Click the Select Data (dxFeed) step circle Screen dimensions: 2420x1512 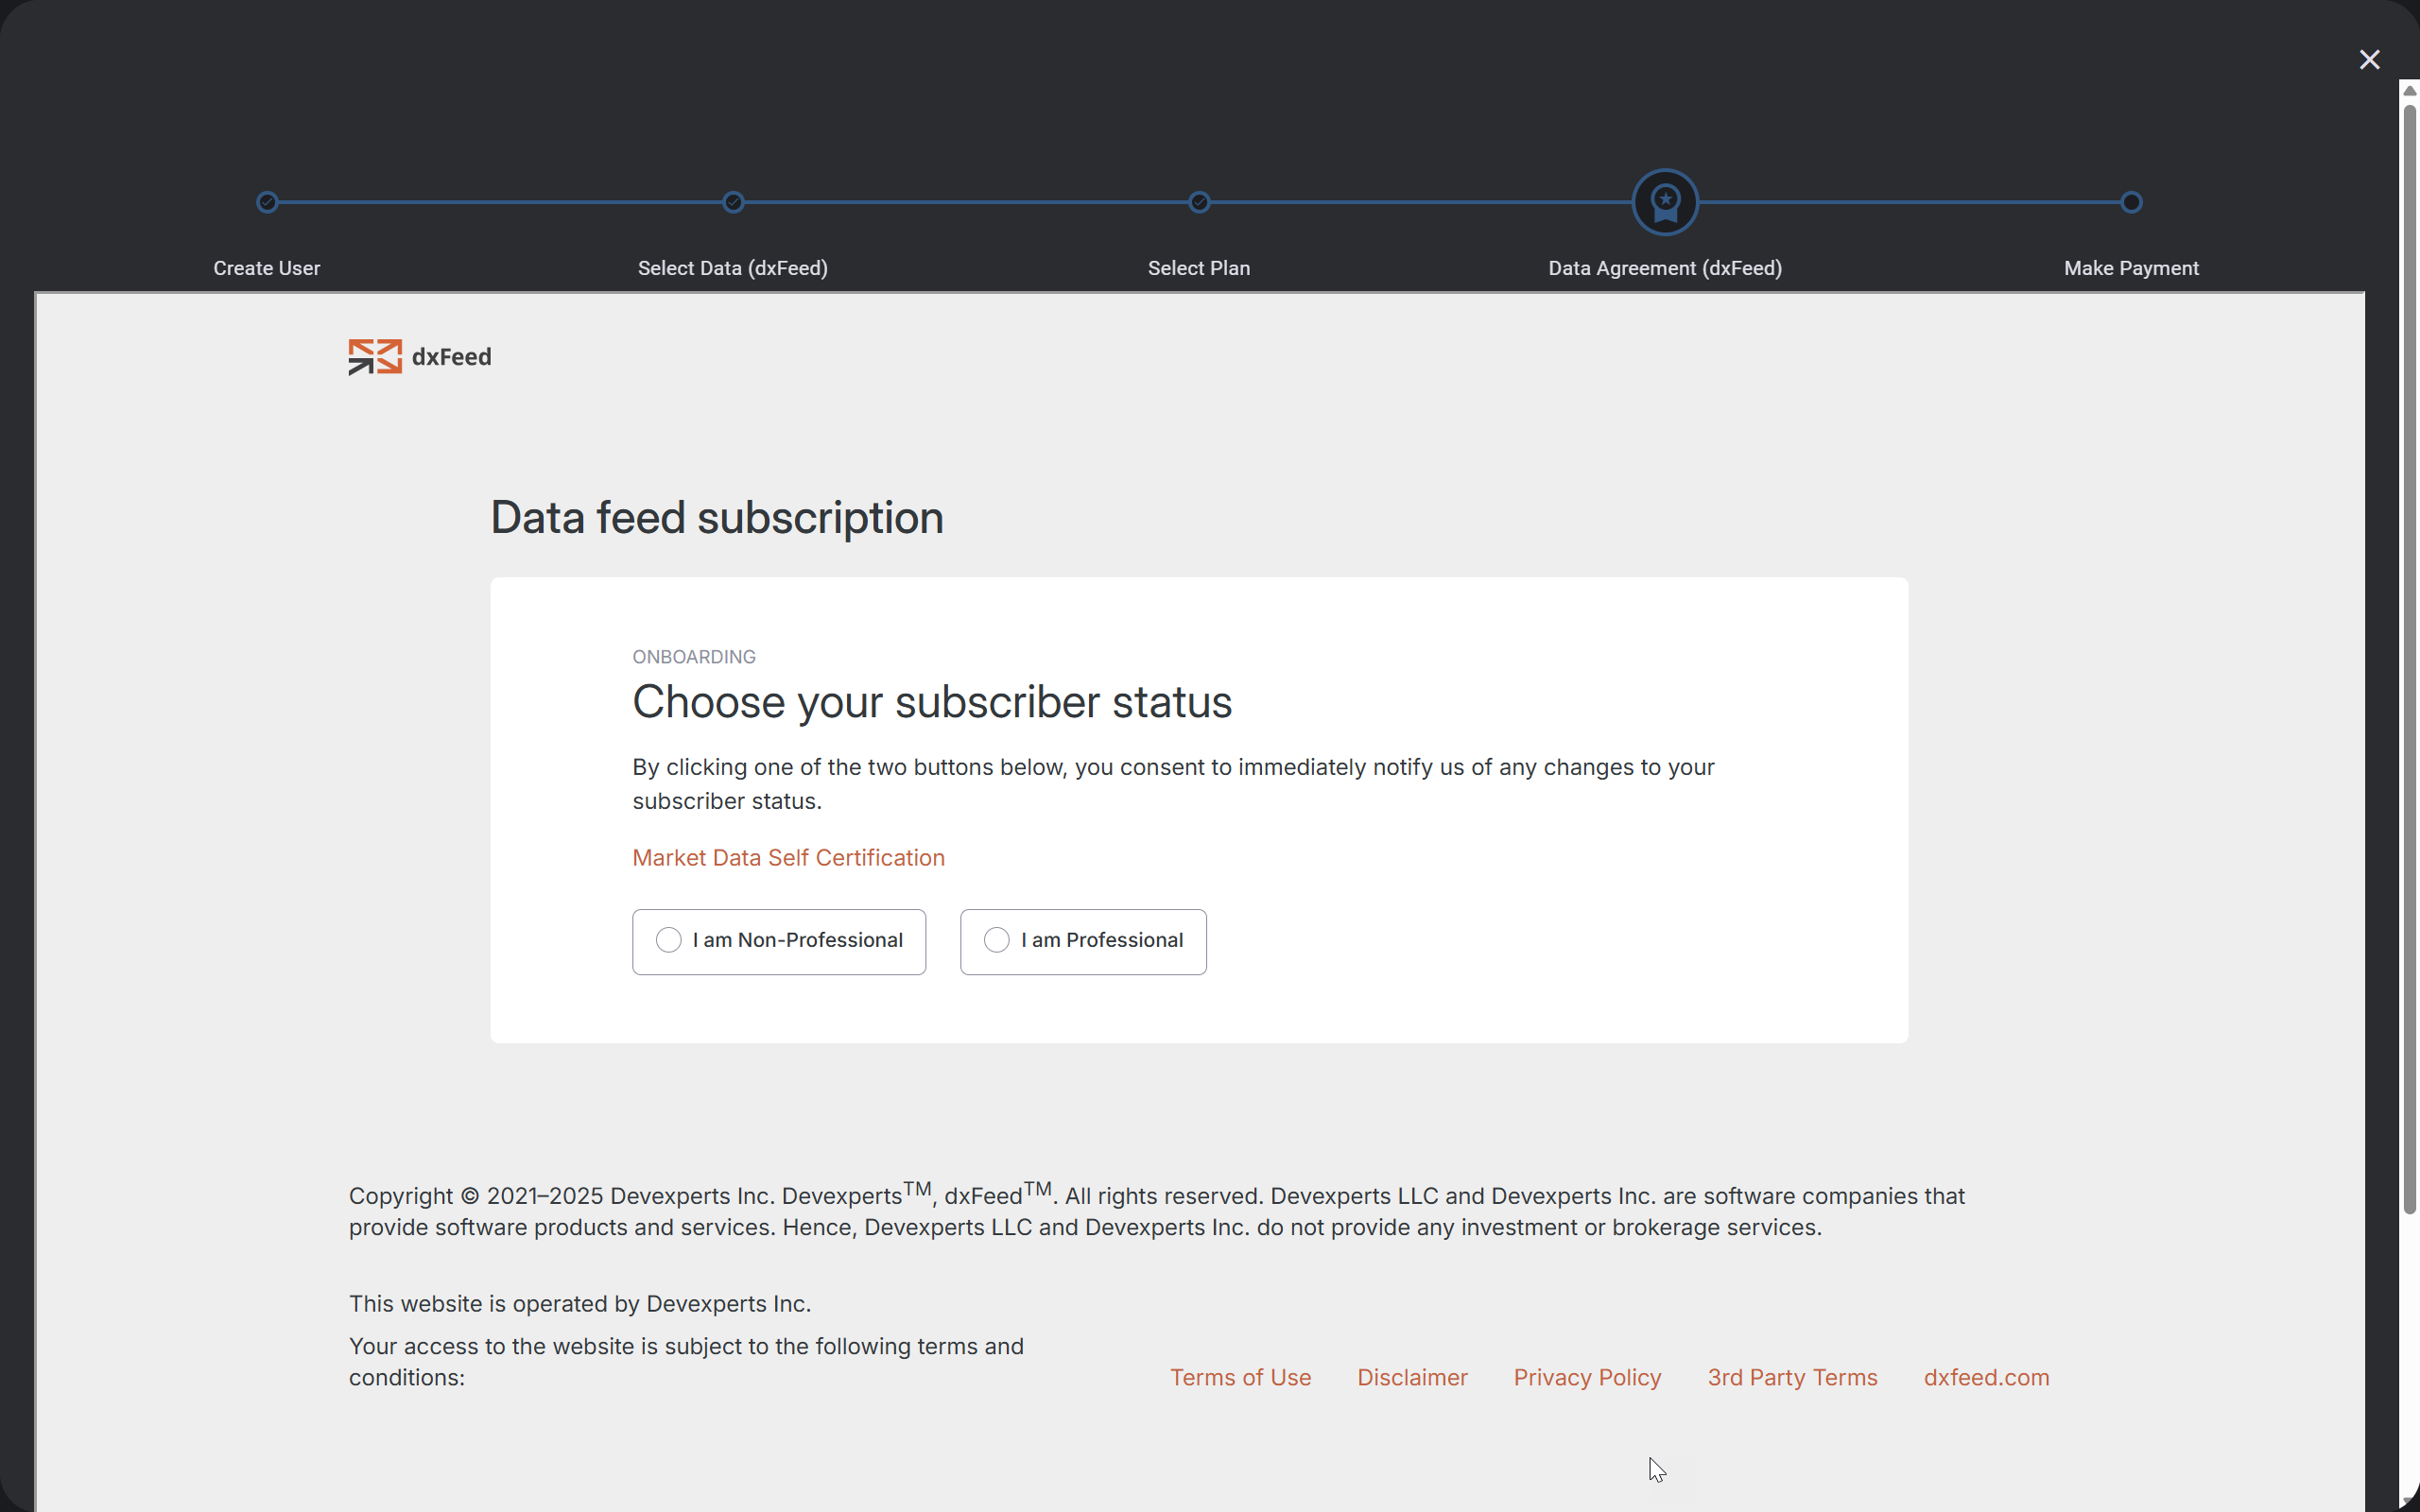point(733,202)
